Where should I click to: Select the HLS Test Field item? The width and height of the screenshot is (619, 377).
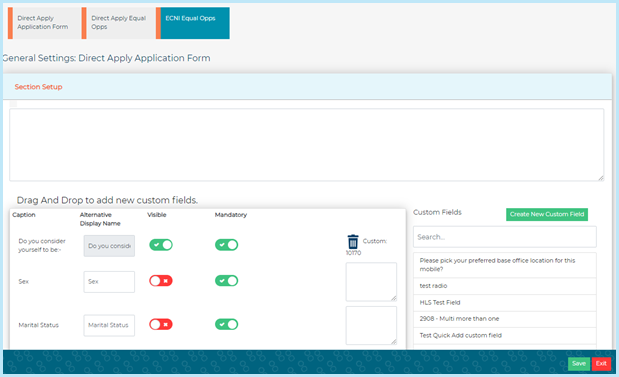coord(505,302)
